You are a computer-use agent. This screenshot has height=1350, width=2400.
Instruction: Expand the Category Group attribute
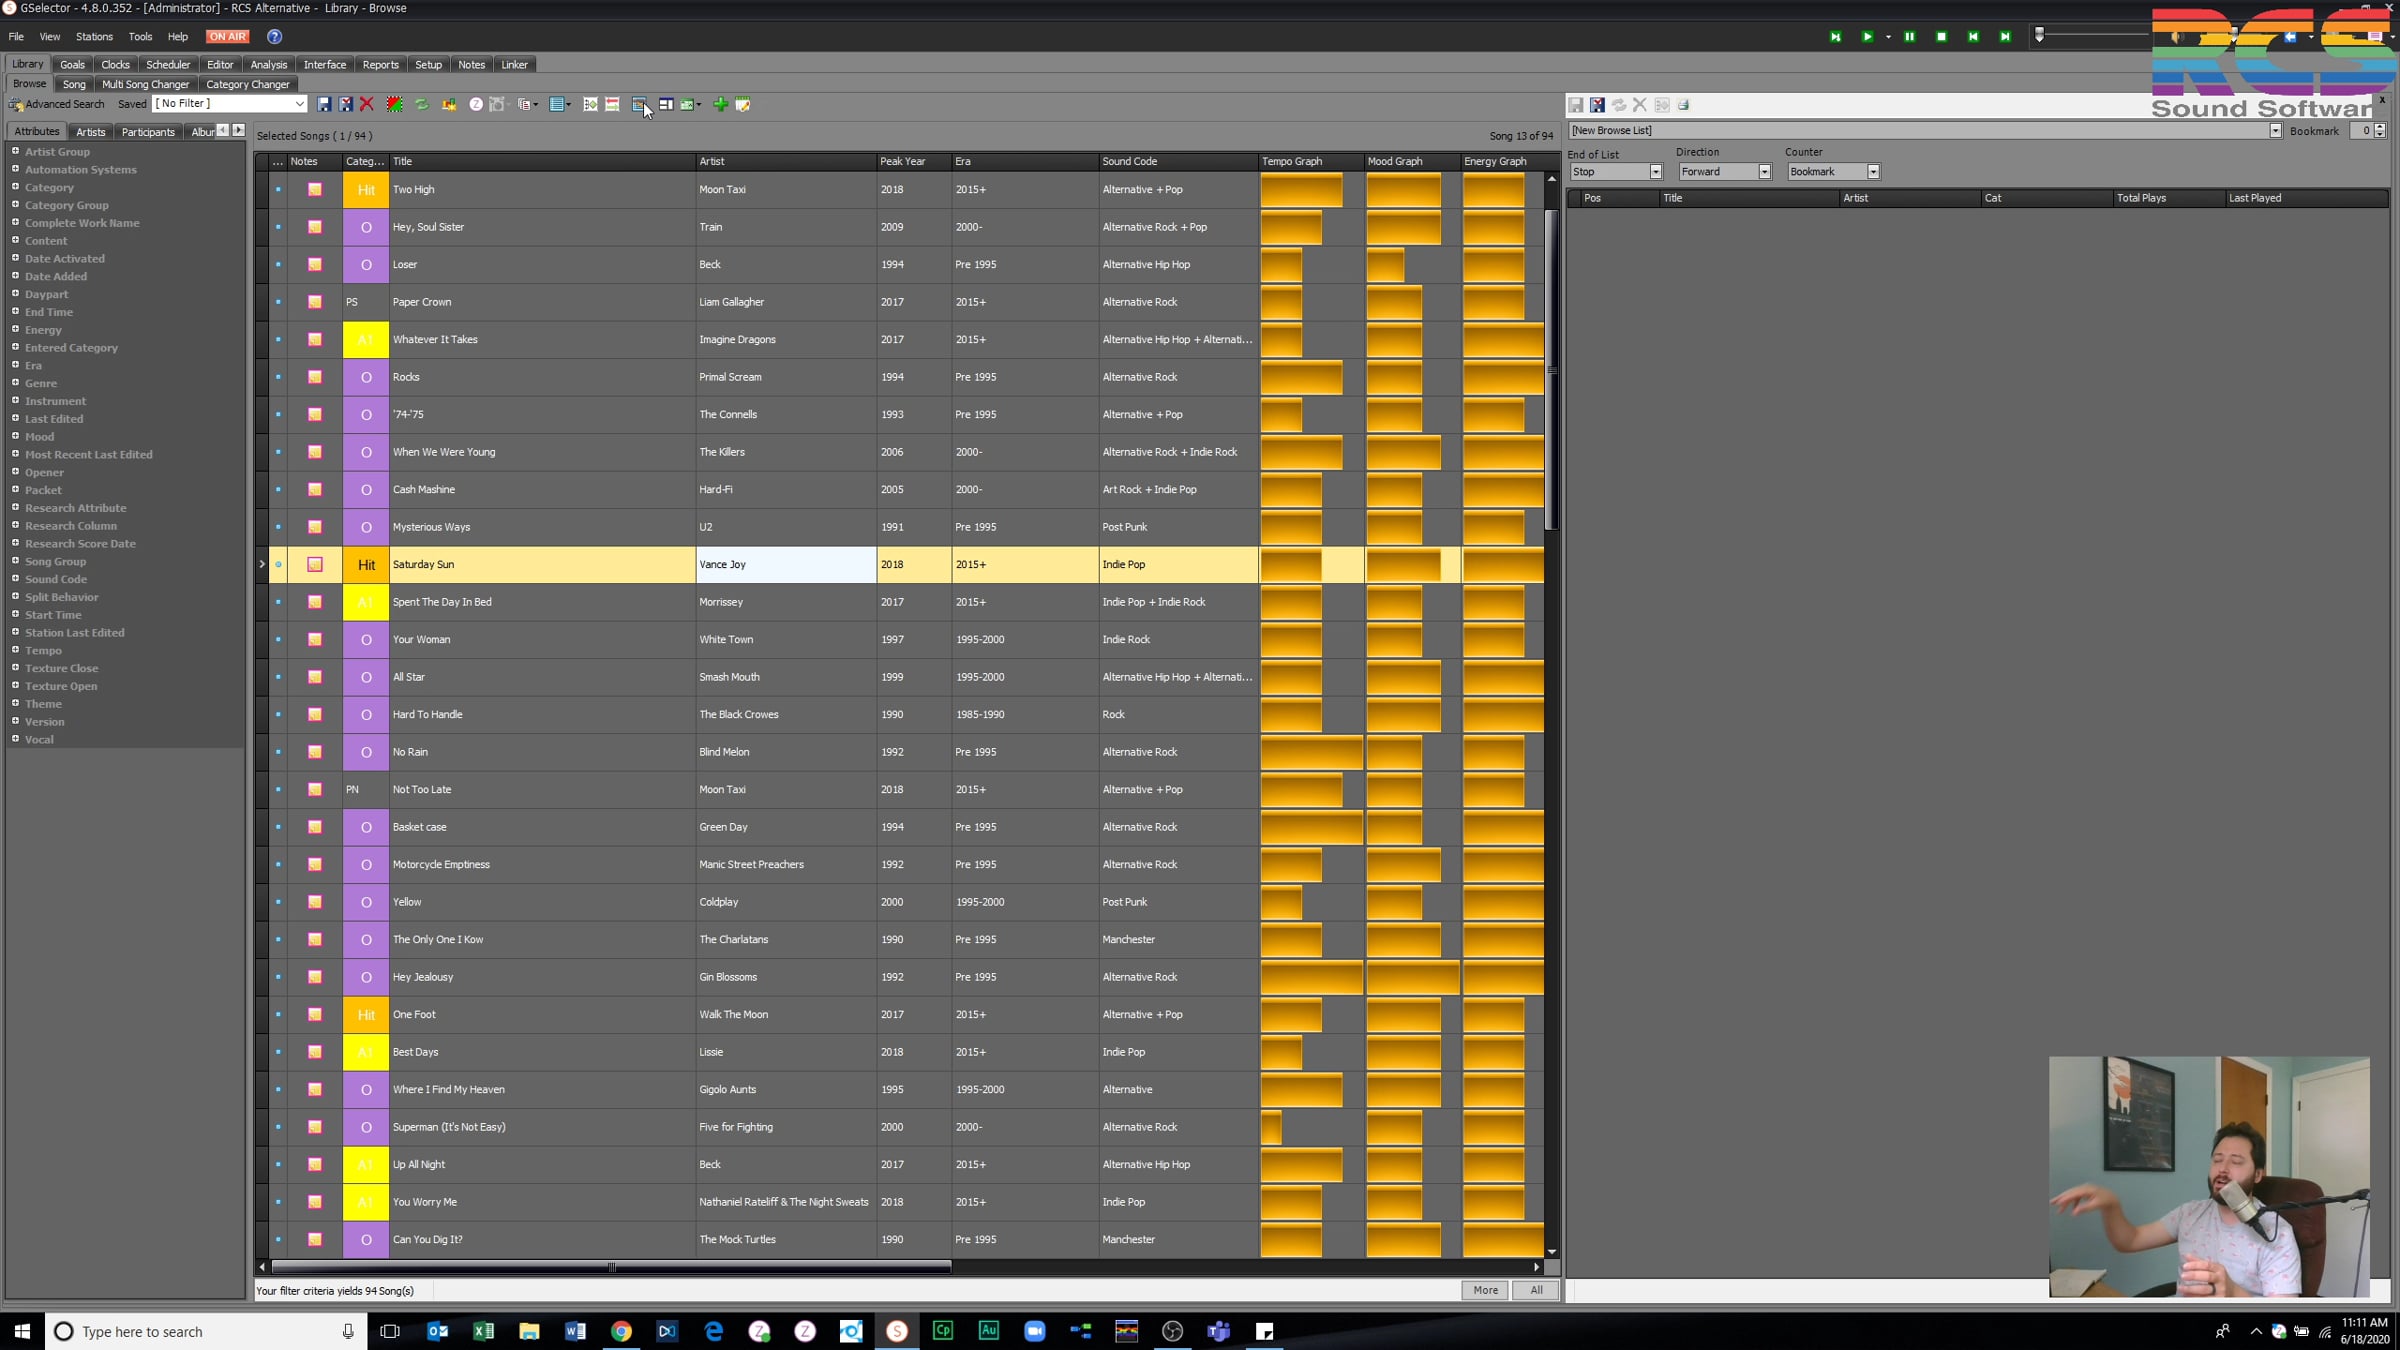point(15,205)
